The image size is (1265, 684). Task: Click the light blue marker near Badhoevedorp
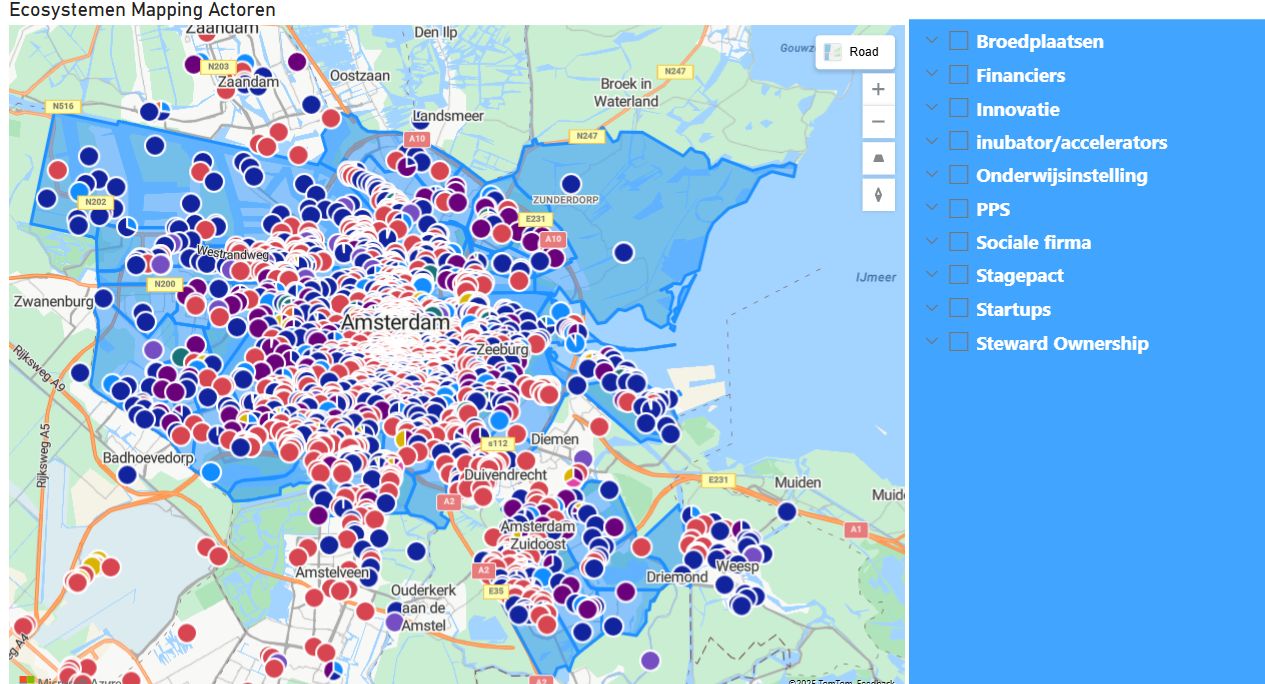(x=210, y=471)
